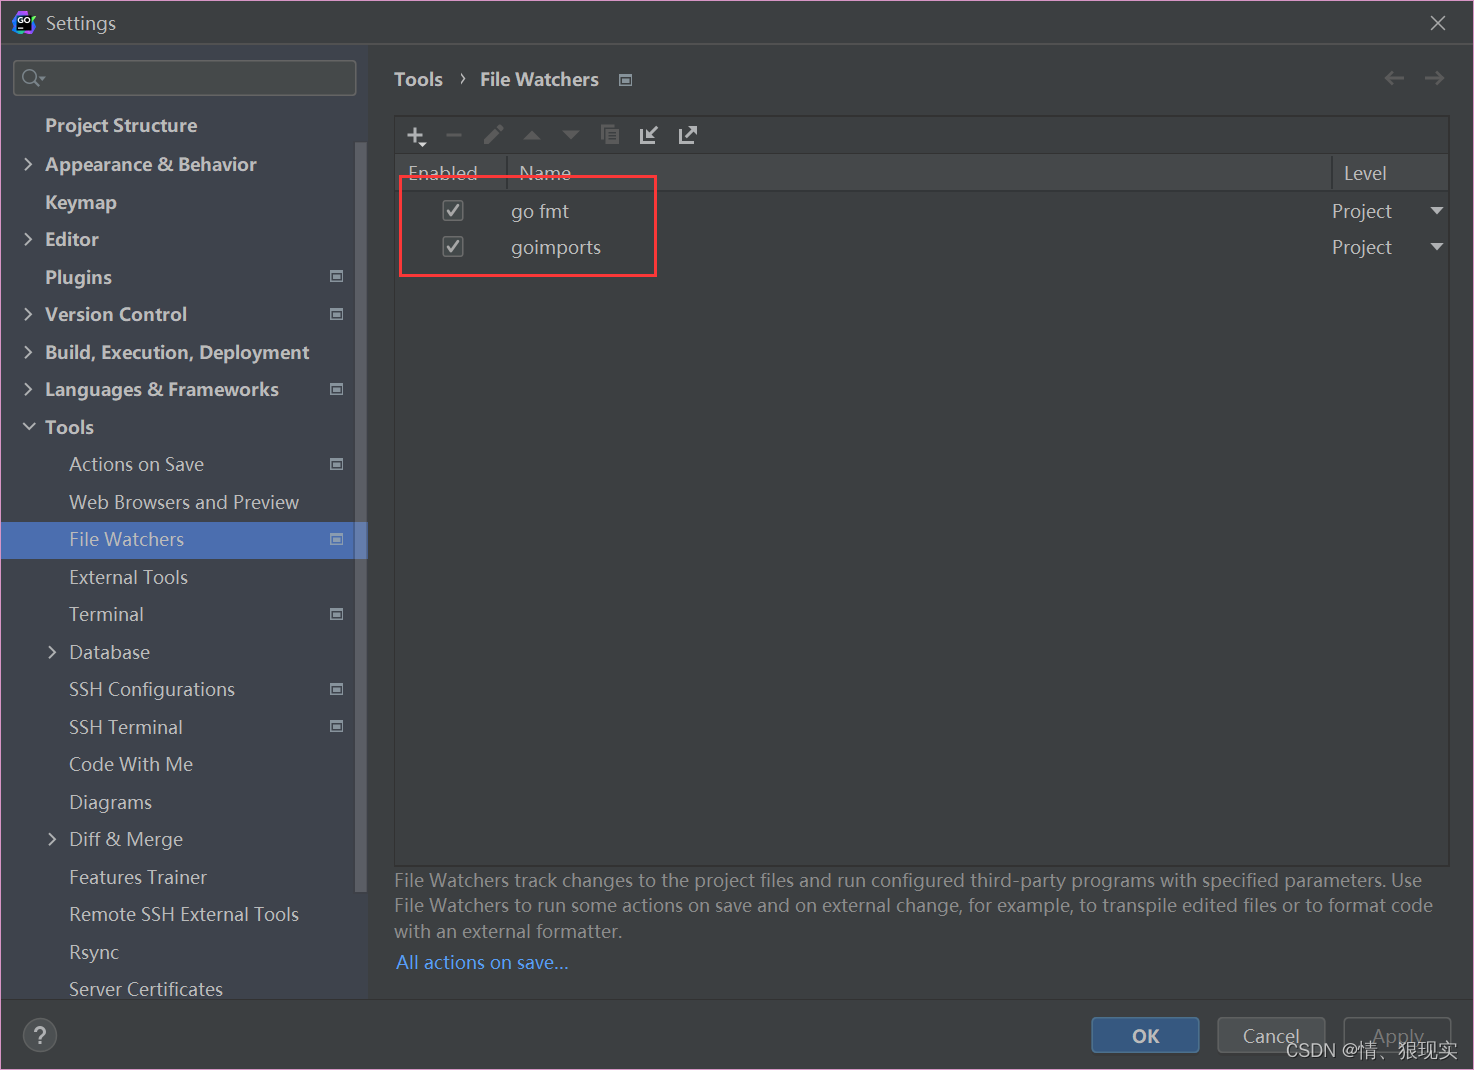
Task: Click the Cancel button
Action: click(1271, 1035)
